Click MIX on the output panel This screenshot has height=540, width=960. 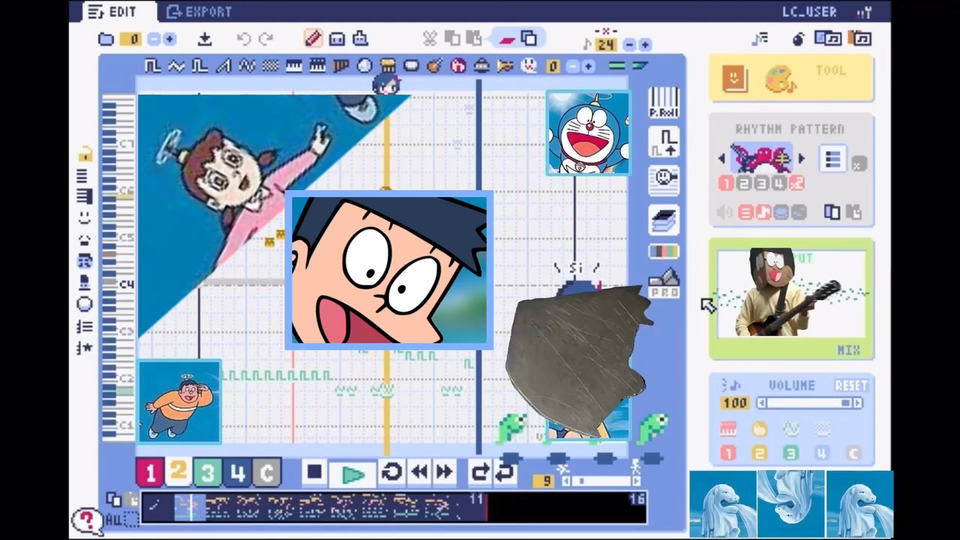click(847, 350)
